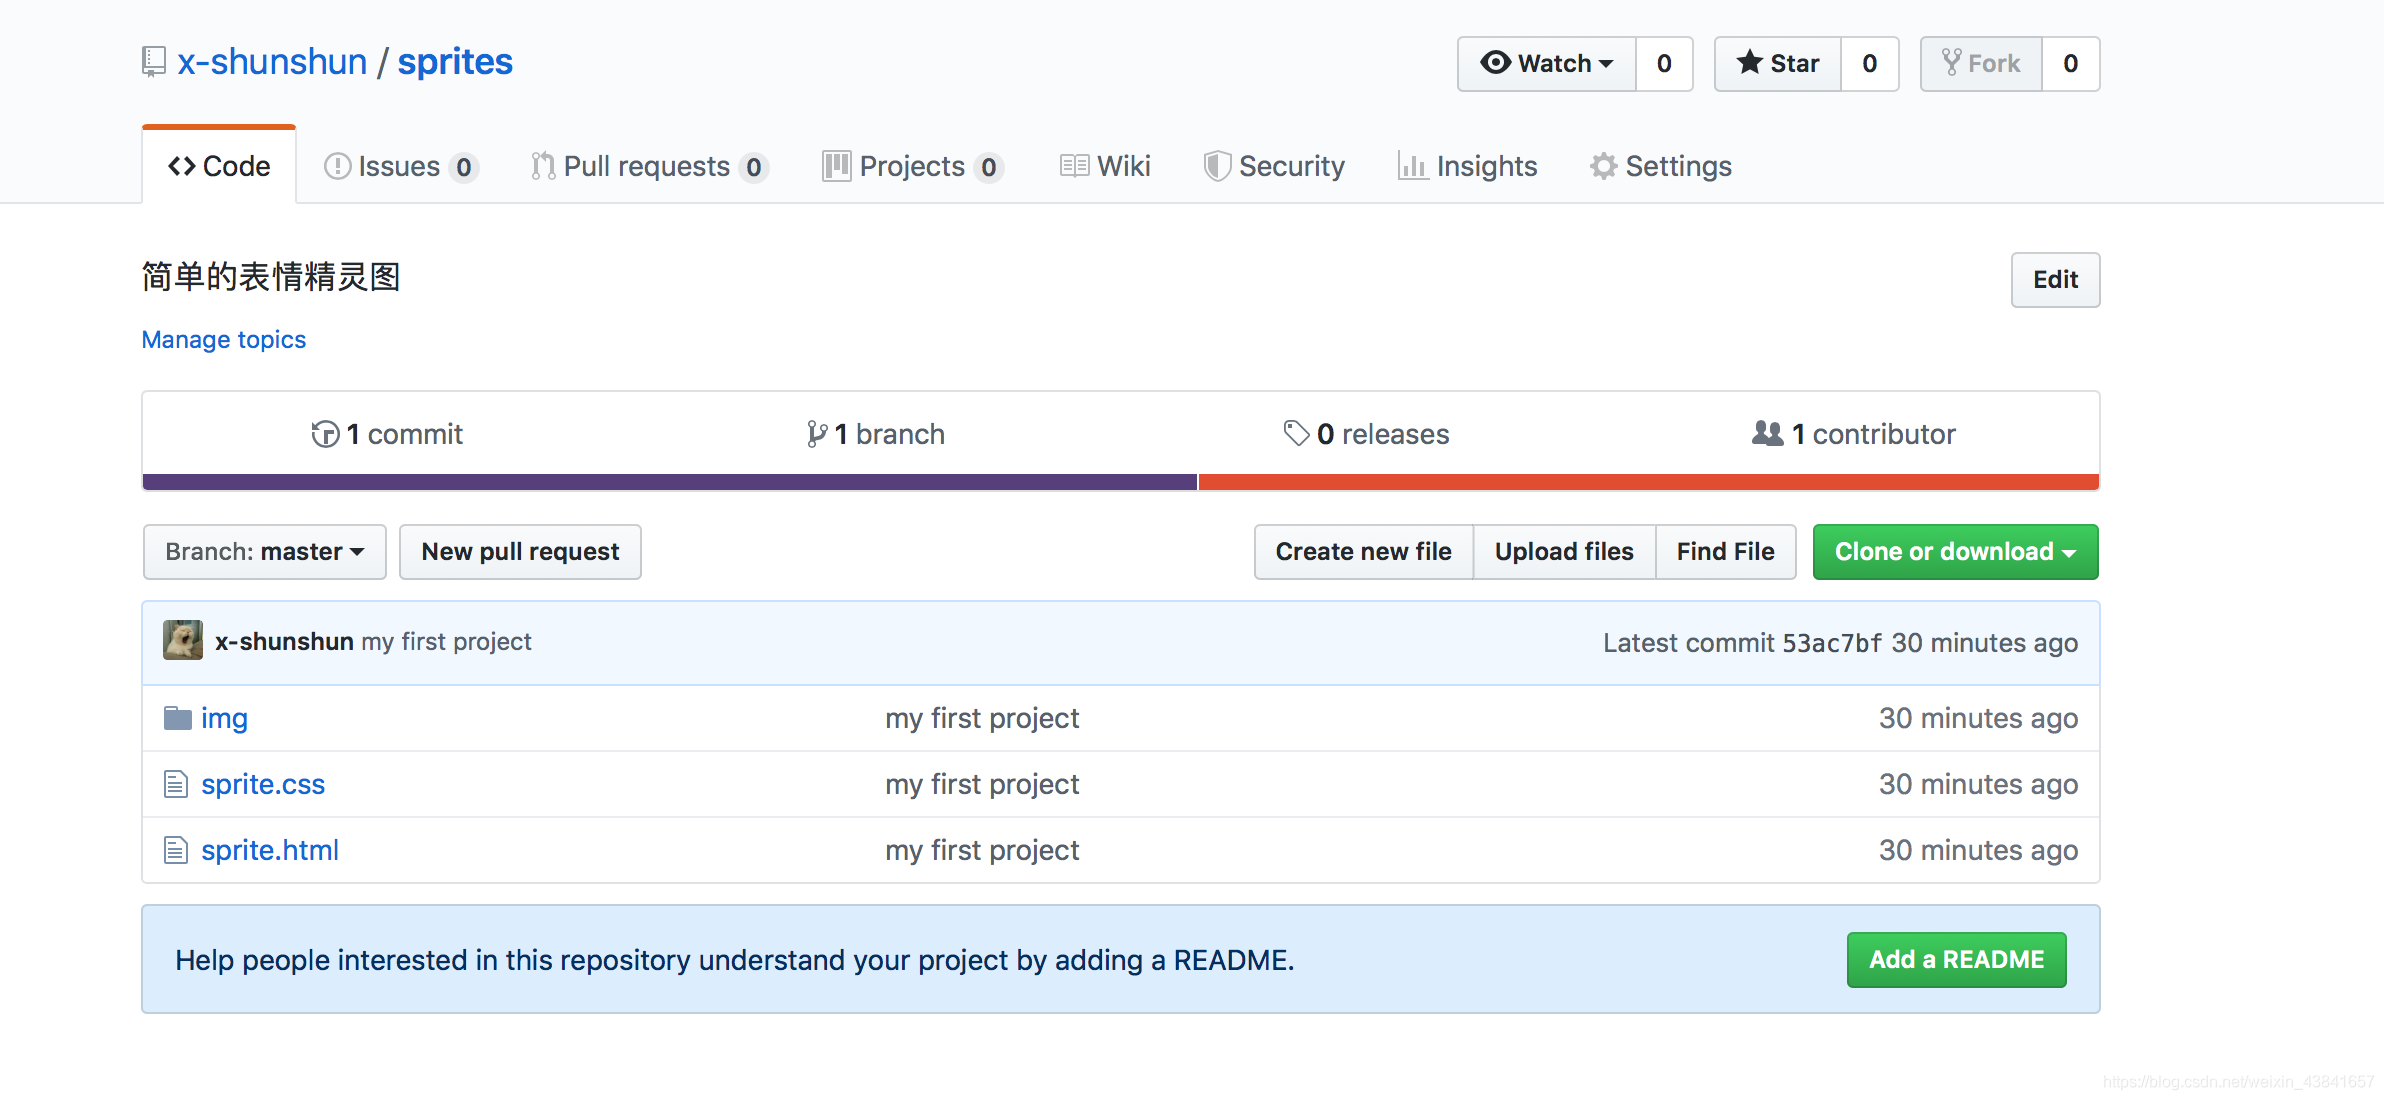The width and height of the screenshot is (2384, 1100).
Task: Click the 30 minutes ago timestamp for img
Action: (1978, 718)
